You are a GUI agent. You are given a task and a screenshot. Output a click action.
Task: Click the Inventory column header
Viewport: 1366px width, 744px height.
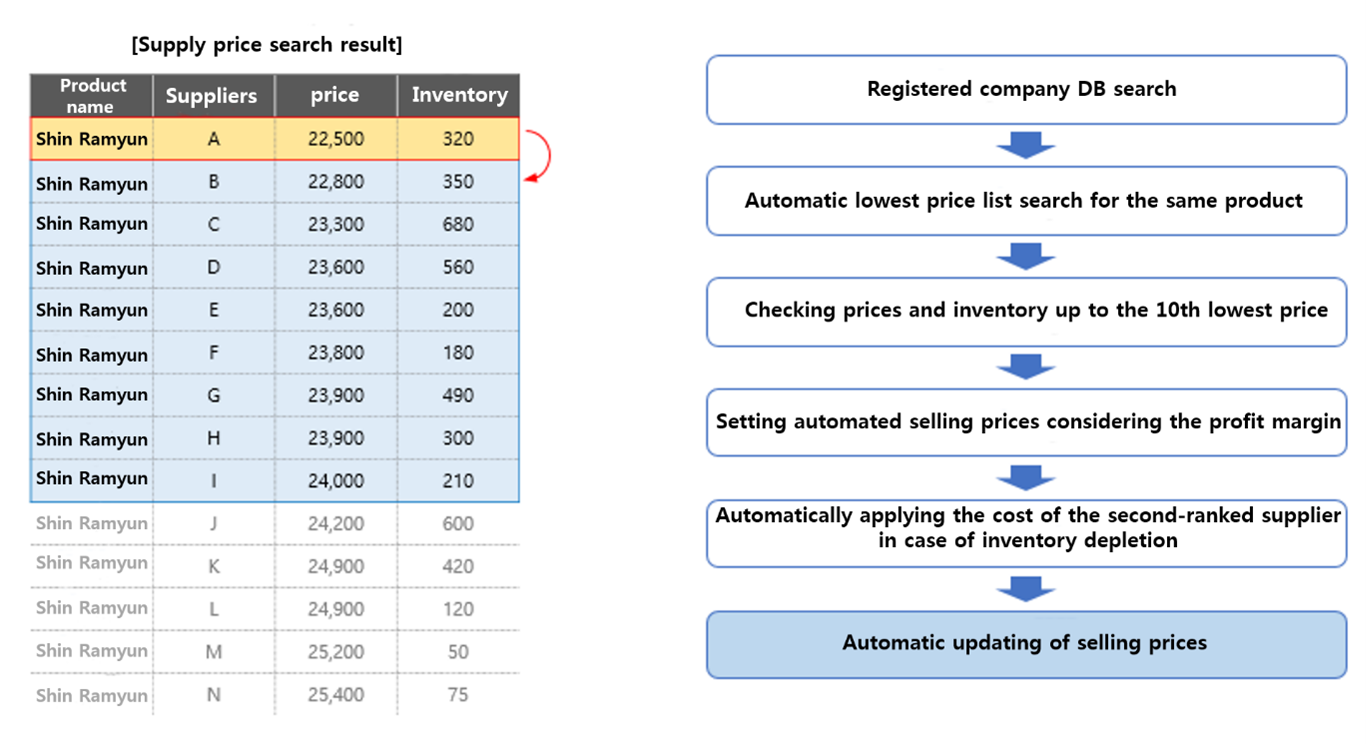pyautogui.click(x=459, y=96)
